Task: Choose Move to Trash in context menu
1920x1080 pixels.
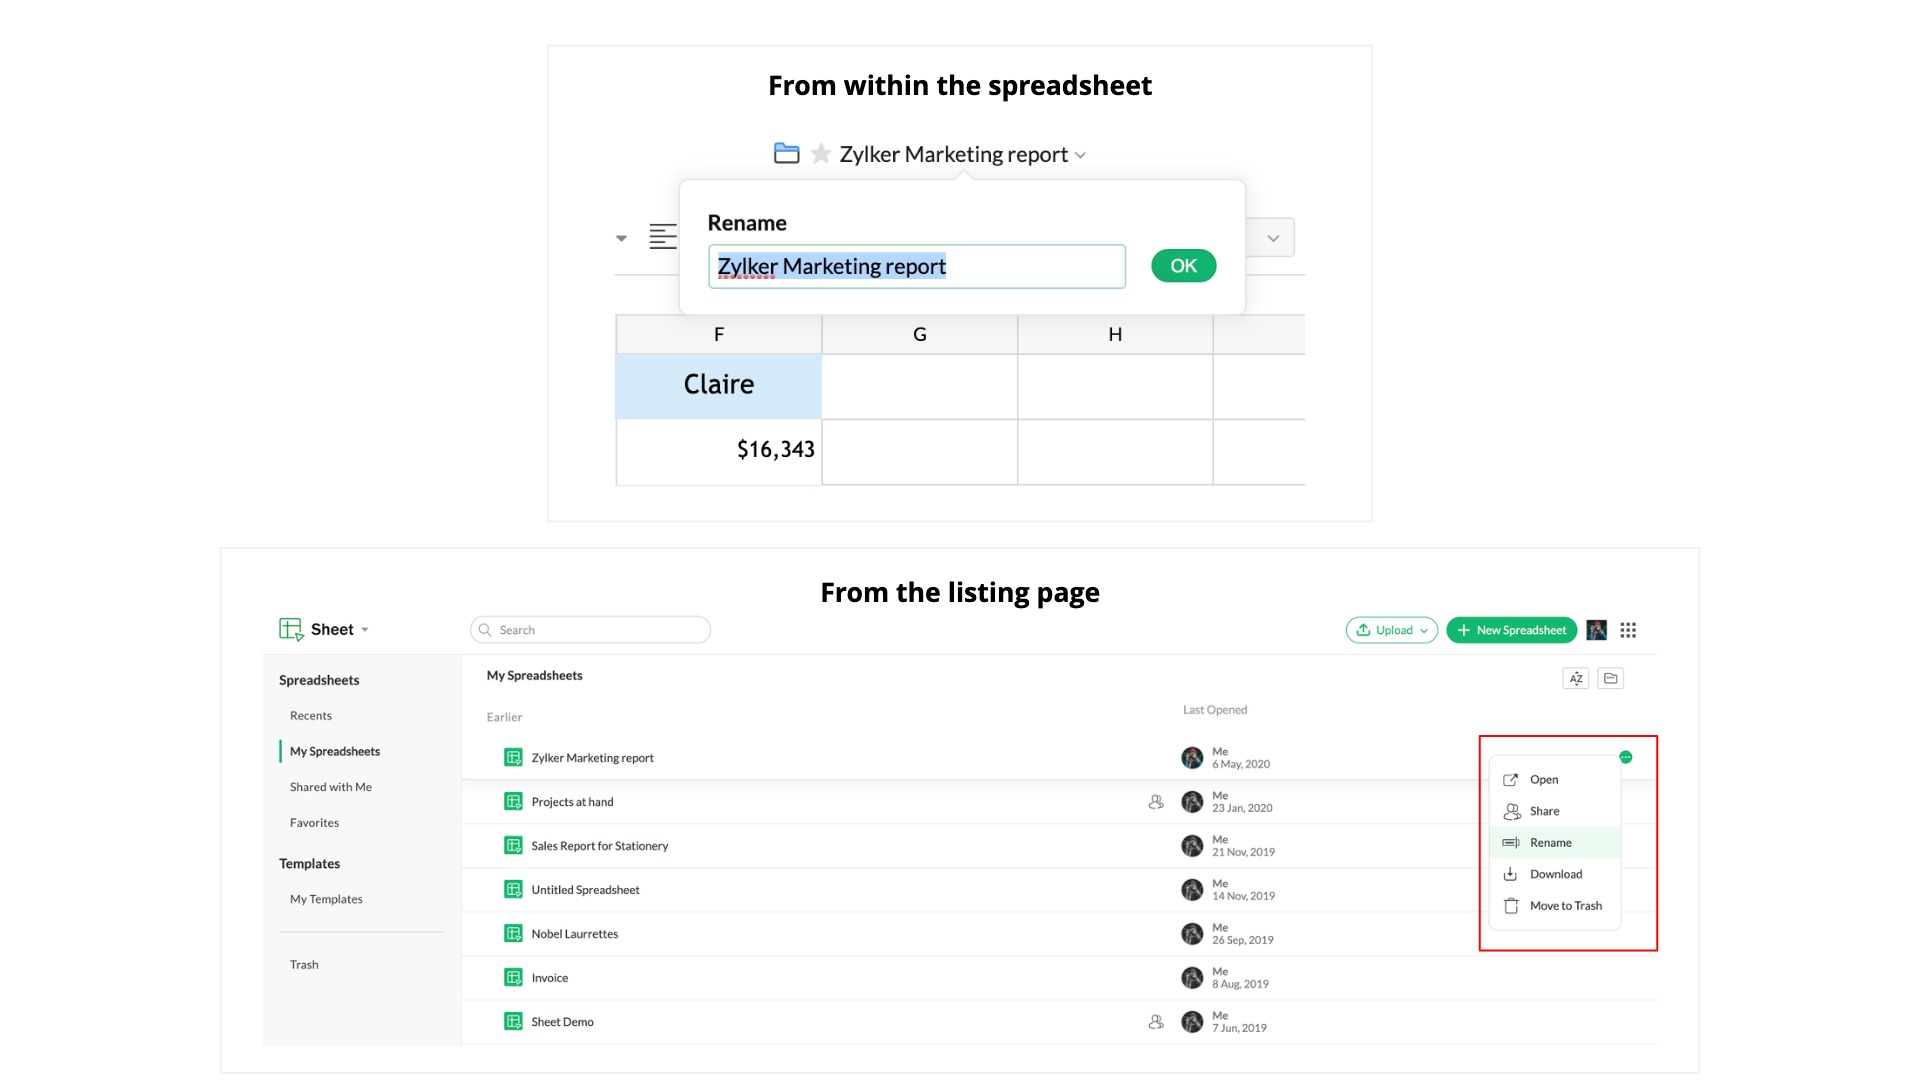Action: pyautogui.click(x=1565, y=906)
